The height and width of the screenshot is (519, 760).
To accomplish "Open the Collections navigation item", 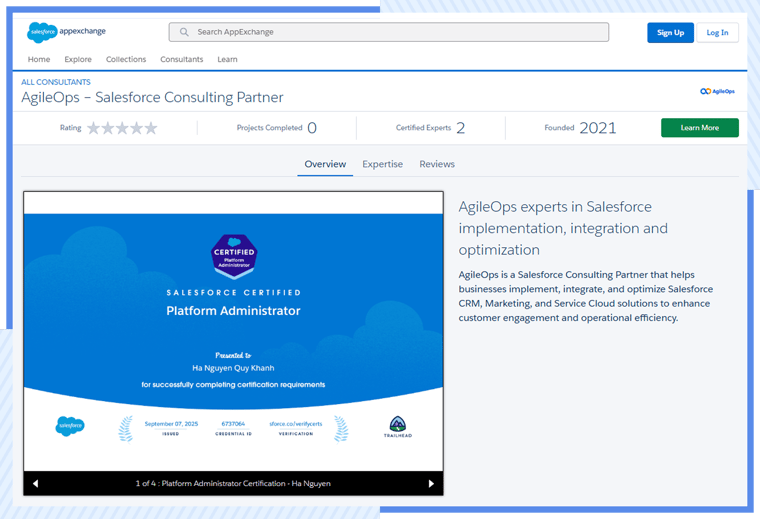I will click(126, 60).
